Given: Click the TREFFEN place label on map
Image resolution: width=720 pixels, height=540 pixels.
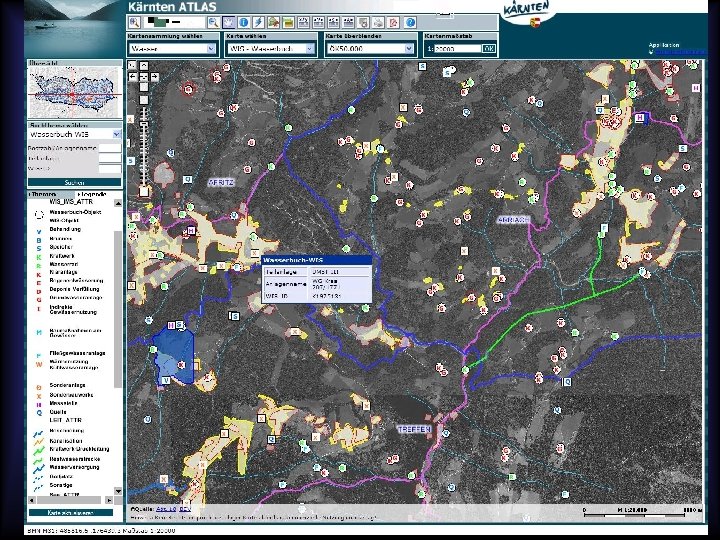Looking at the screenshot, I should (414, 429).
